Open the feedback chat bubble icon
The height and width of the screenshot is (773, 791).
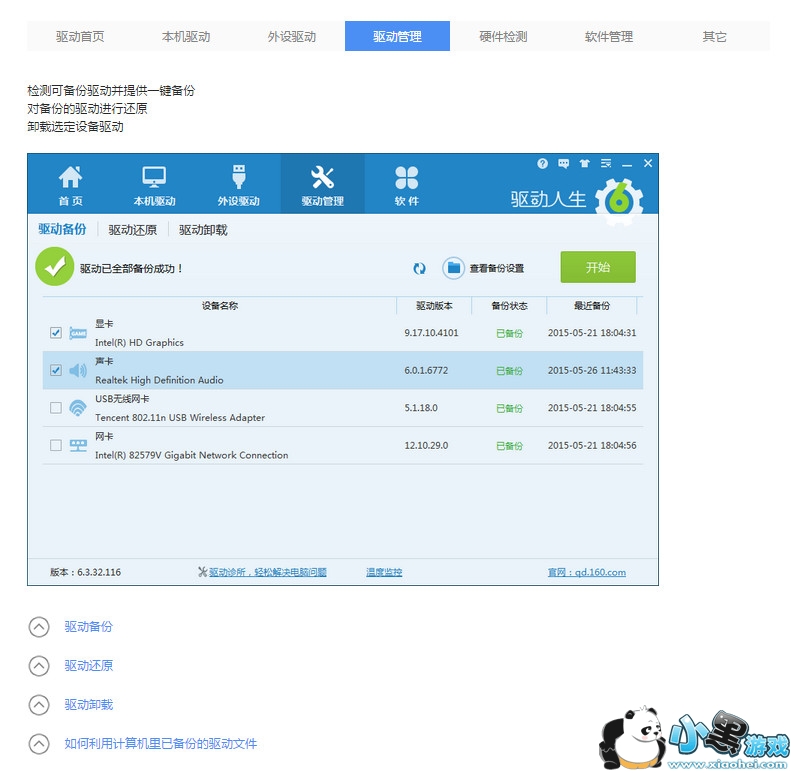[x=563, y=163]
